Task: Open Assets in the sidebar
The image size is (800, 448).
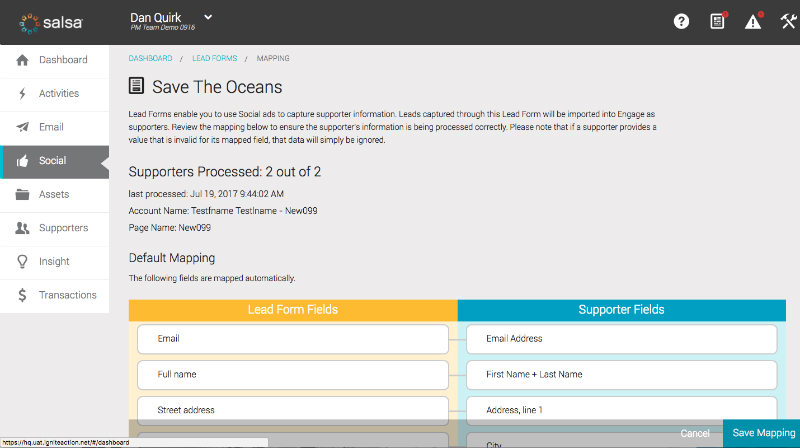Action: (x=54, y=194)
